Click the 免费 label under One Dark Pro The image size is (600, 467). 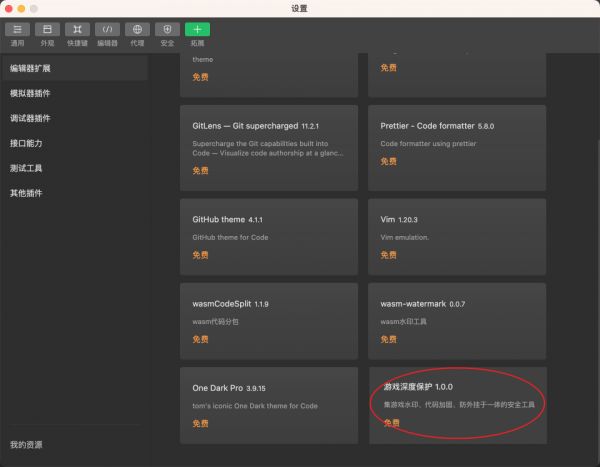tap(200, 423)
